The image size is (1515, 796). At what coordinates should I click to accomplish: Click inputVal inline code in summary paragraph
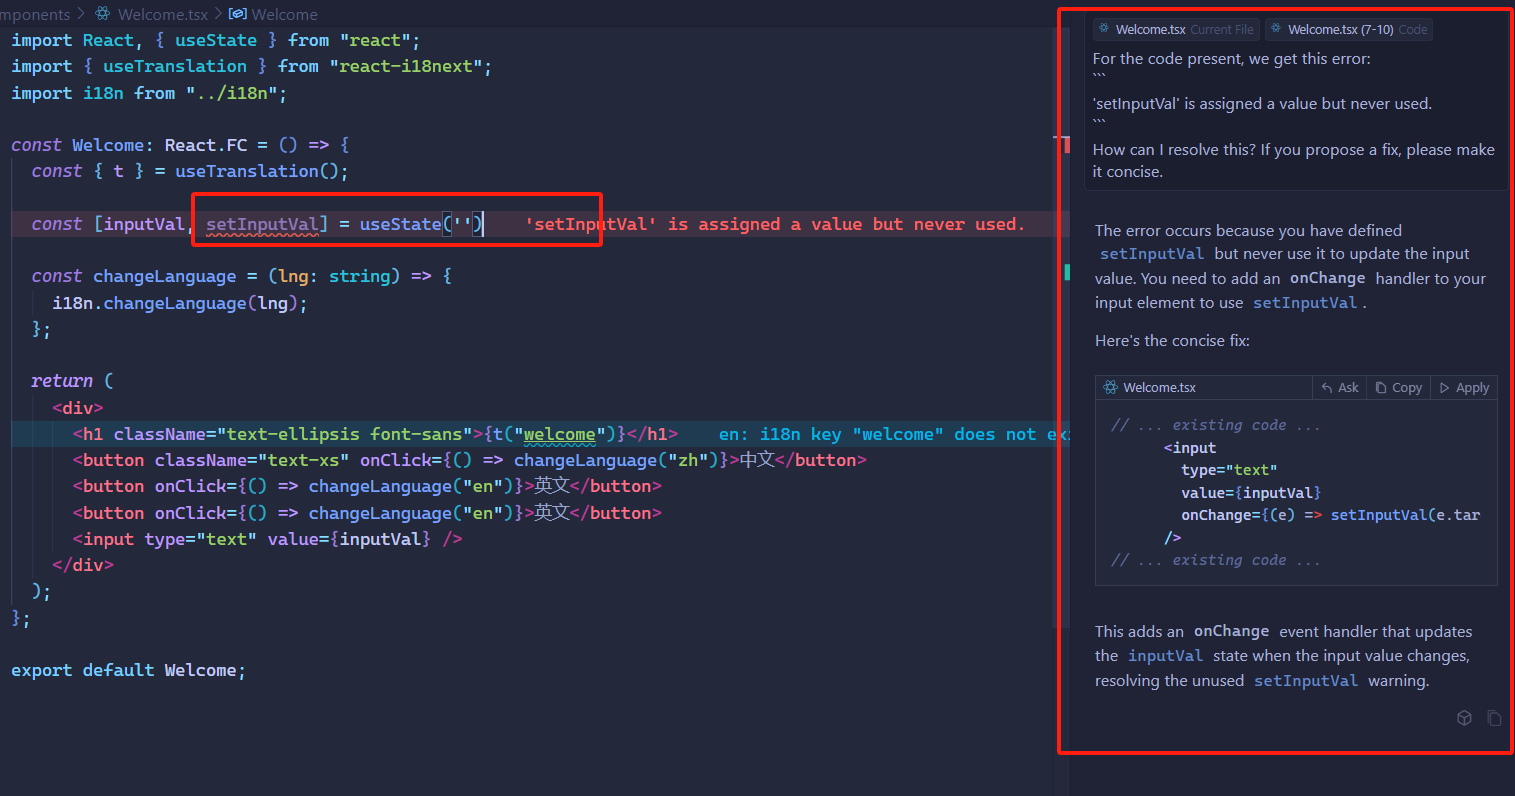pyautogui.click(x=1165, y=656)
